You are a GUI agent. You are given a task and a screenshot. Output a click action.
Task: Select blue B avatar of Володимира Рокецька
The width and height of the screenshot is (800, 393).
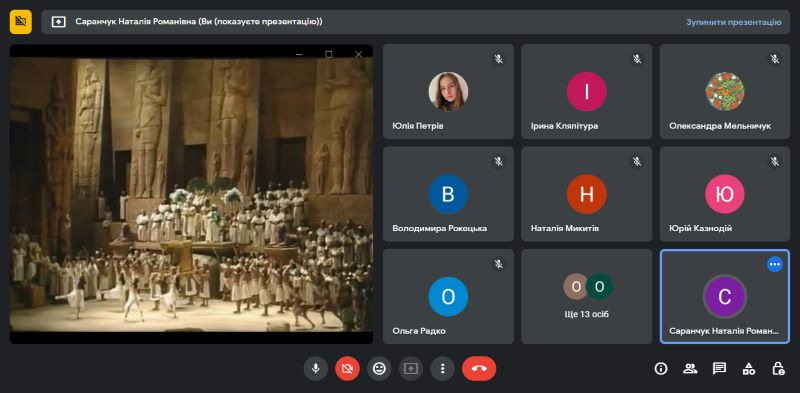pos(448,194)
